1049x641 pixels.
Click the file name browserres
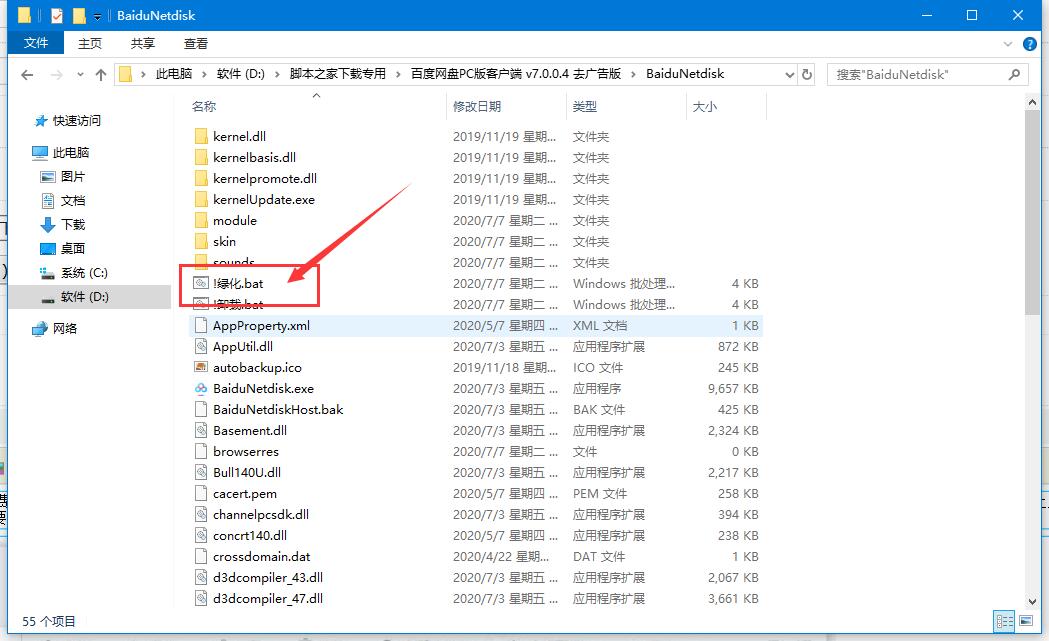pos(246,452)
